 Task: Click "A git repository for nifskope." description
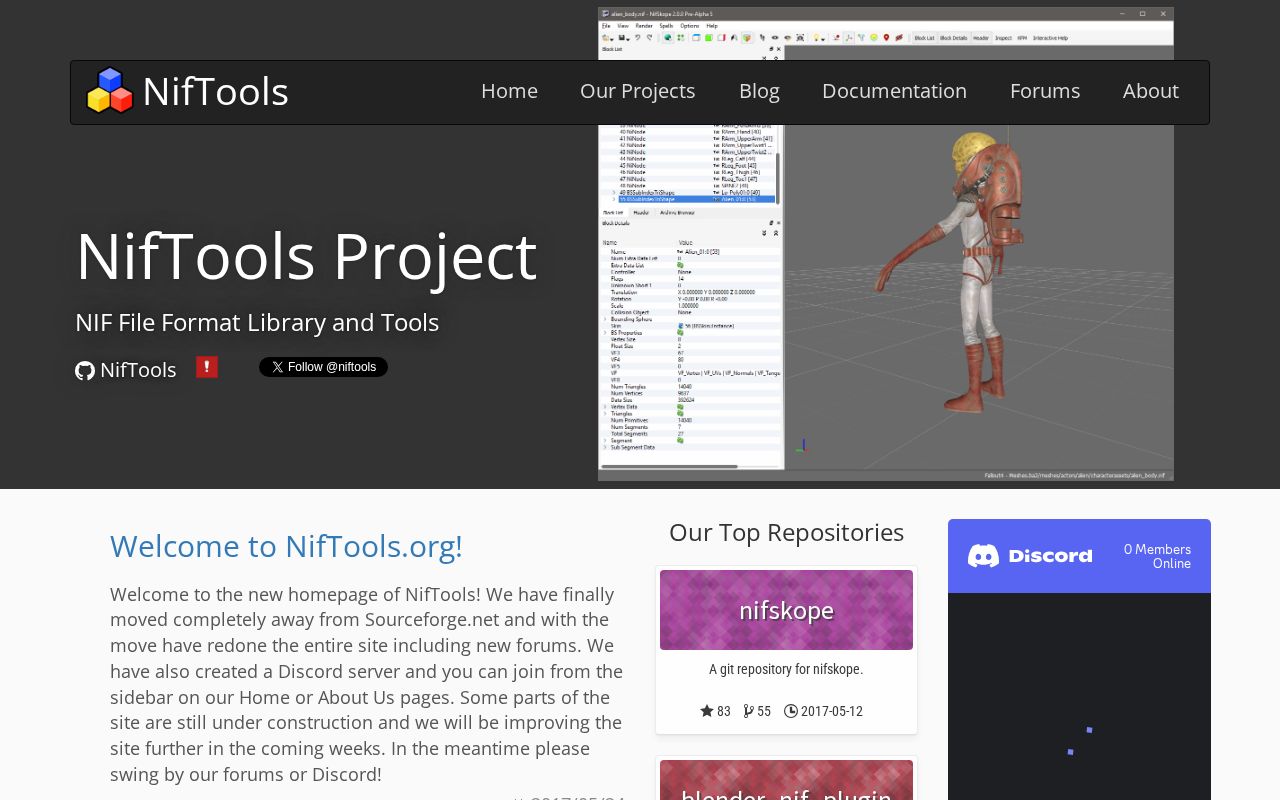pyautogui.click(x=786, y=669)
